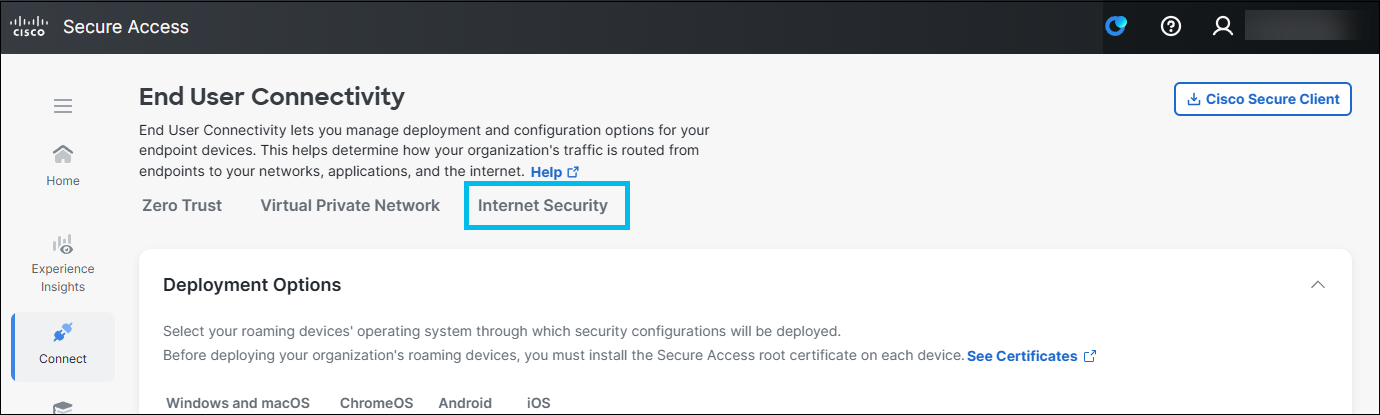Select the Windows and macOS tab
This screenshot has height=415, width=1380.
tap(238, 403)
